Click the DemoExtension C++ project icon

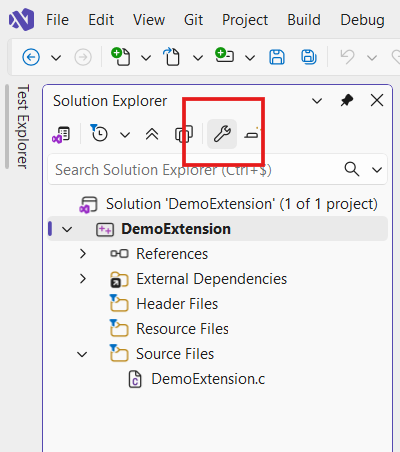click(105, 230)
